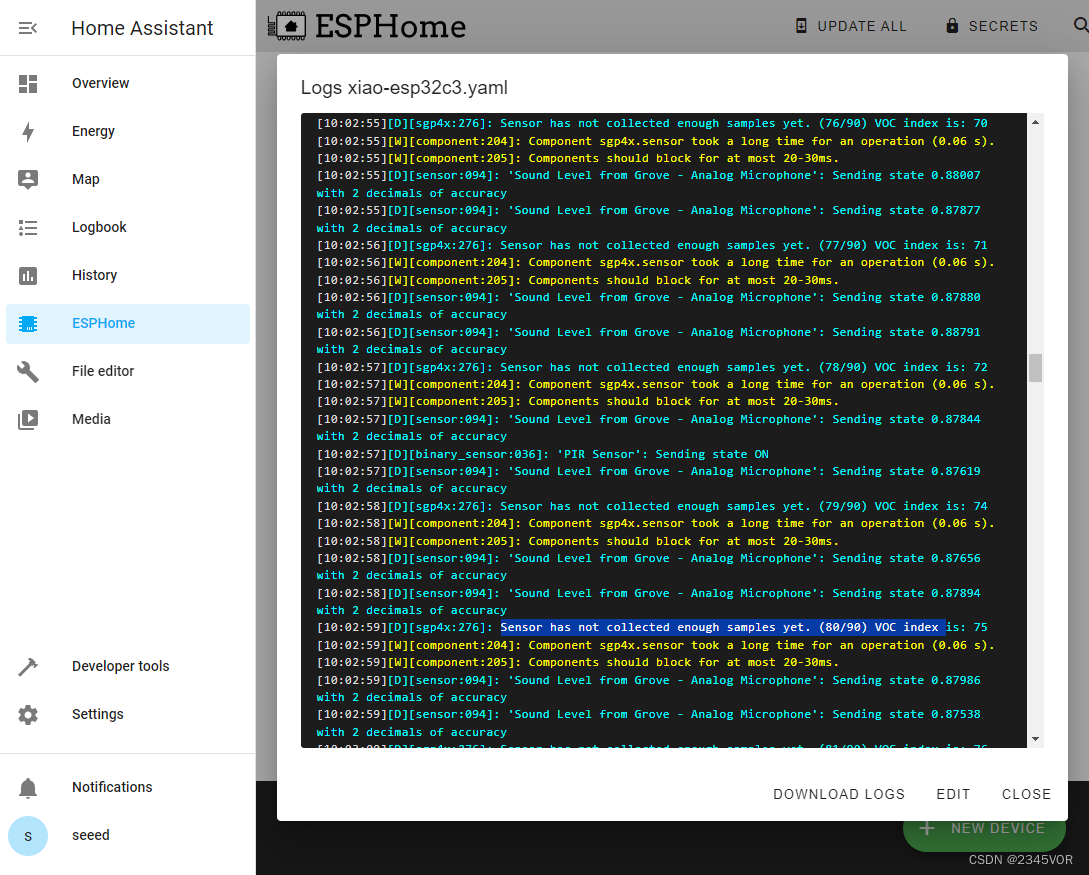Open the ESPHome search magnifier
This screenshot has width=1089, height=875.
[x=1080, y=26]
